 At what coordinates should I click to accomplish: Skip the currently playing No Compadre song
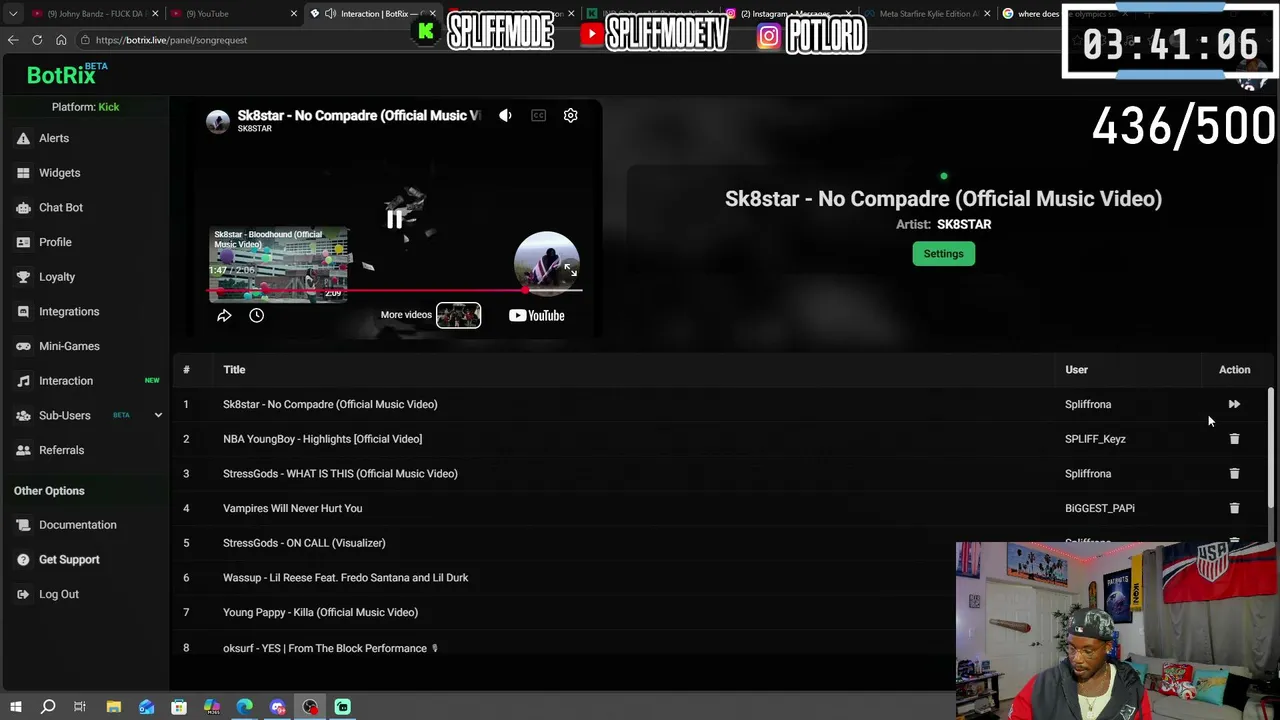click(1234, 404)
